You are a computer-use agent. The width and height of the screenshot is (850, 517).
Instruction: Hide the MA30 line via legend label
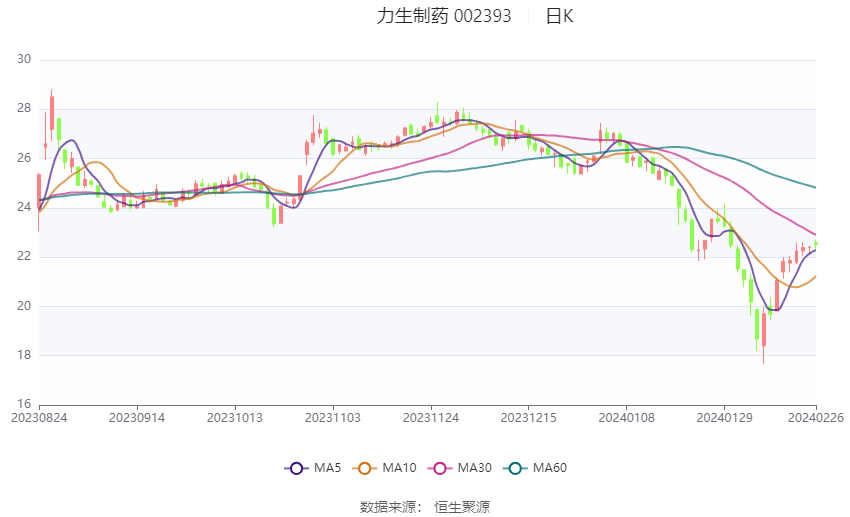coord(474,468)
